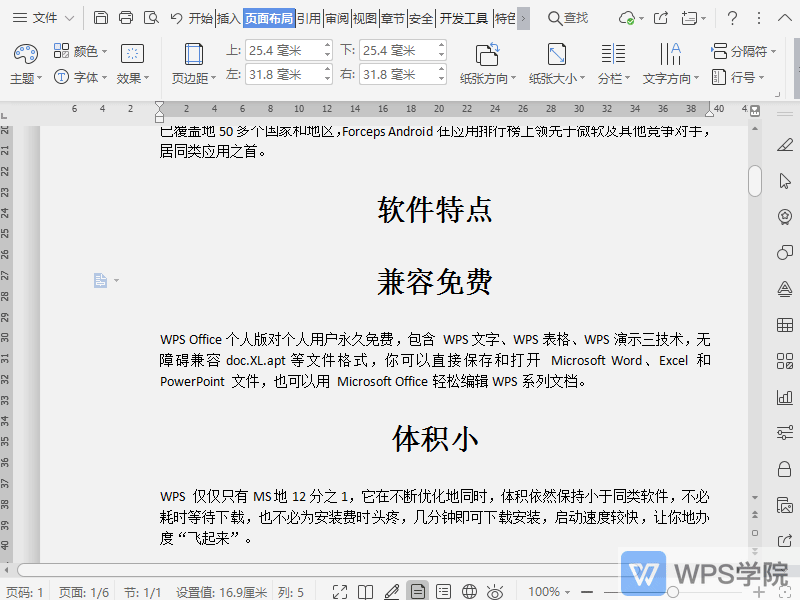Enable eye protection mode in status bar
The width and height of the screenshot is (800, 600).
[x=494, y=590]
